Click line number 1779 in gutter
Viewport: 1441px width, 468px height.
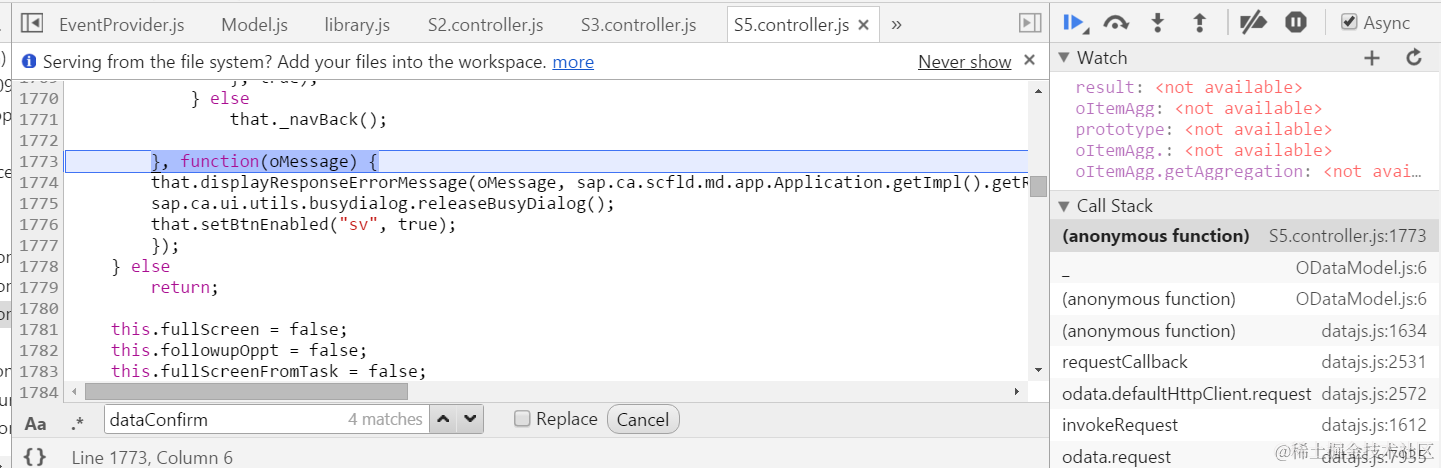coord(39,287)
